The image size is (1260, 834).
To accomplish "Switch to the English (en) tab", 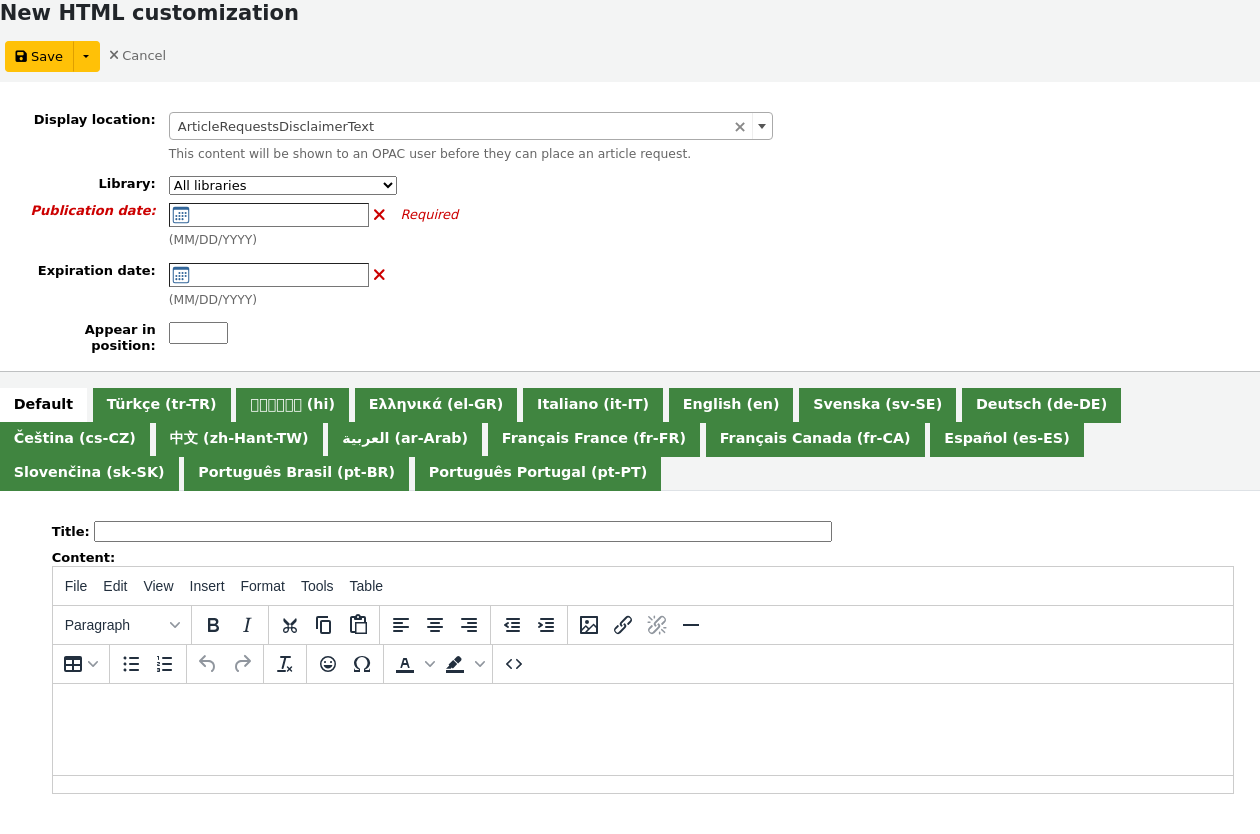I will coord(731,404).
